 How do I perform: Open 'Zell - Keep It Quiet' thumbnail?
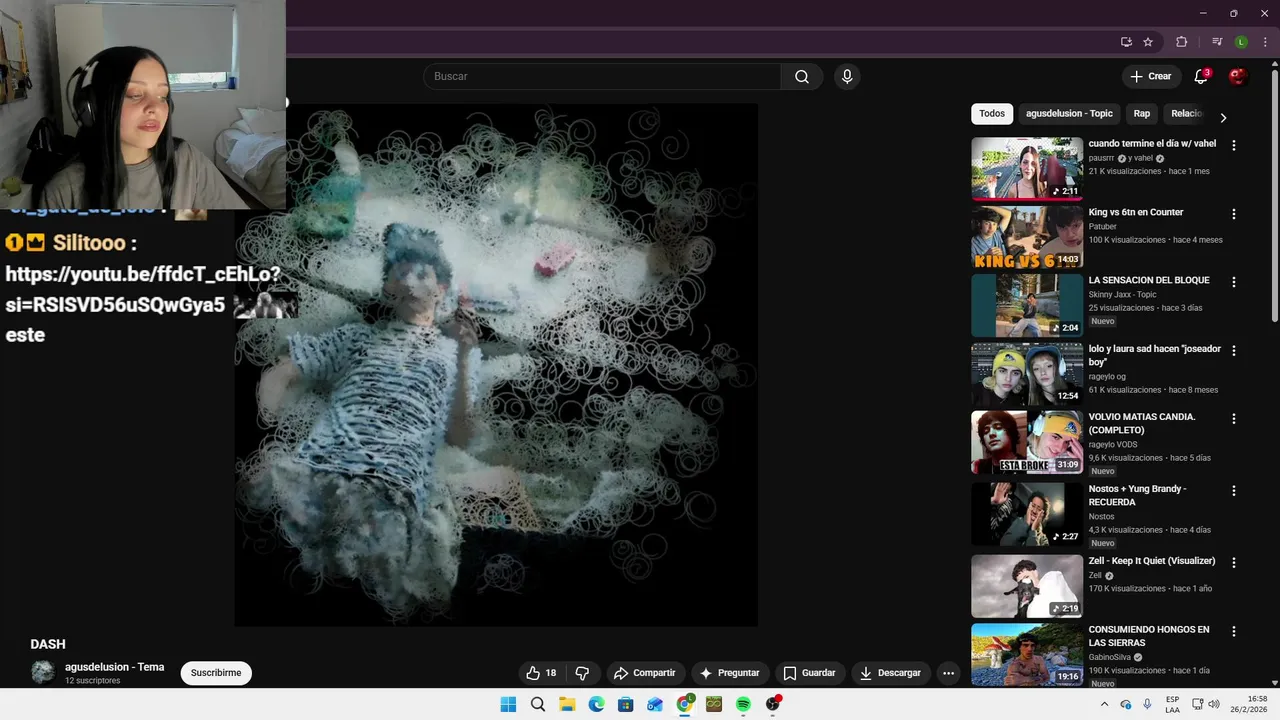coord(1027,586)
